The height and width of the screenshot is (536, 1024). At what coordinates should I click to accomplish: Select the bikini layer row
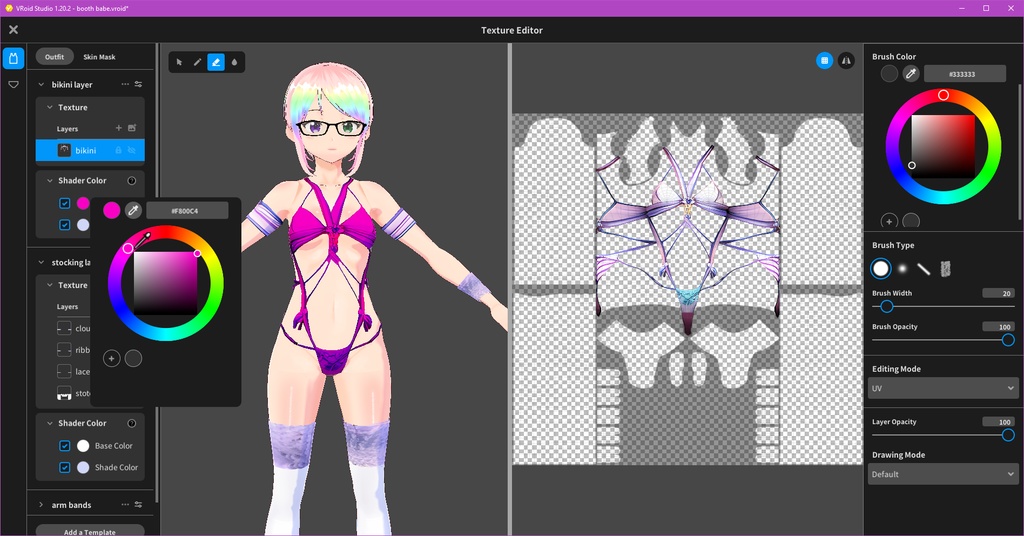90,150
